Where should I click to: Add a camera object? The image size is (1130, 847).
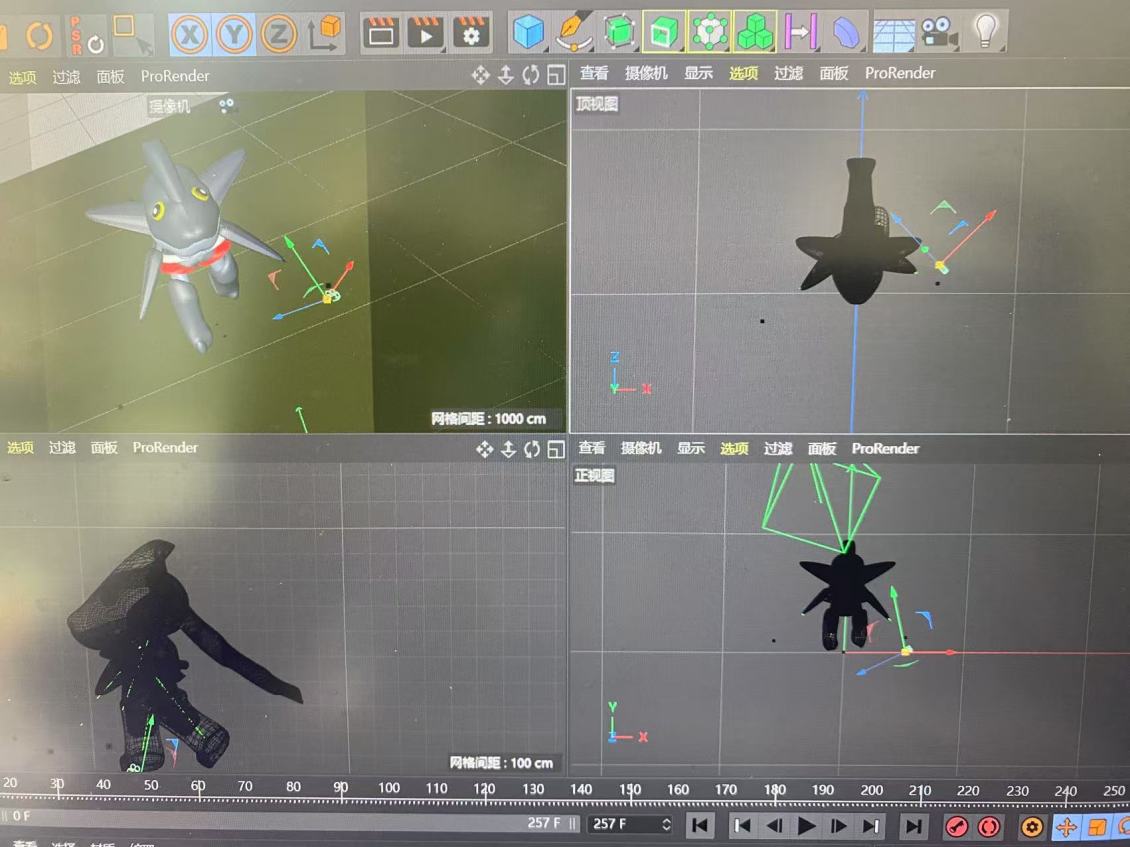coord(939,34)
